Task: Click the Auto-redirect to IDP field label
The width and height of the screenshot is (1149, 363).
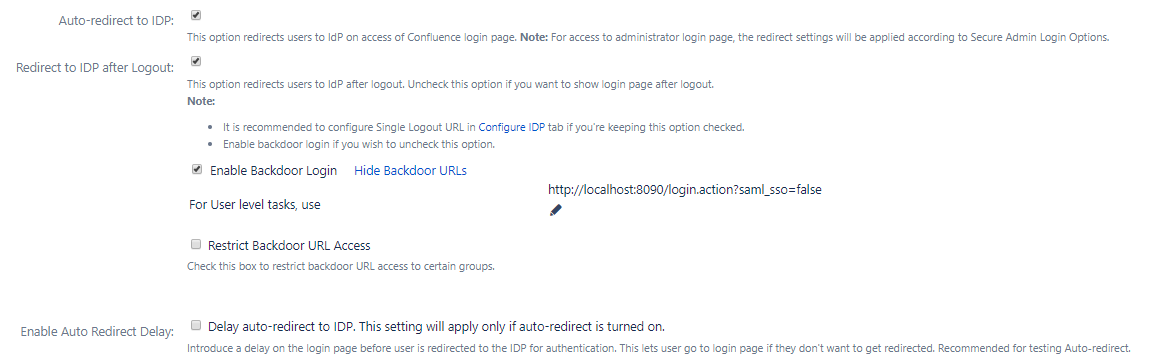Action: tap(116, 21)
